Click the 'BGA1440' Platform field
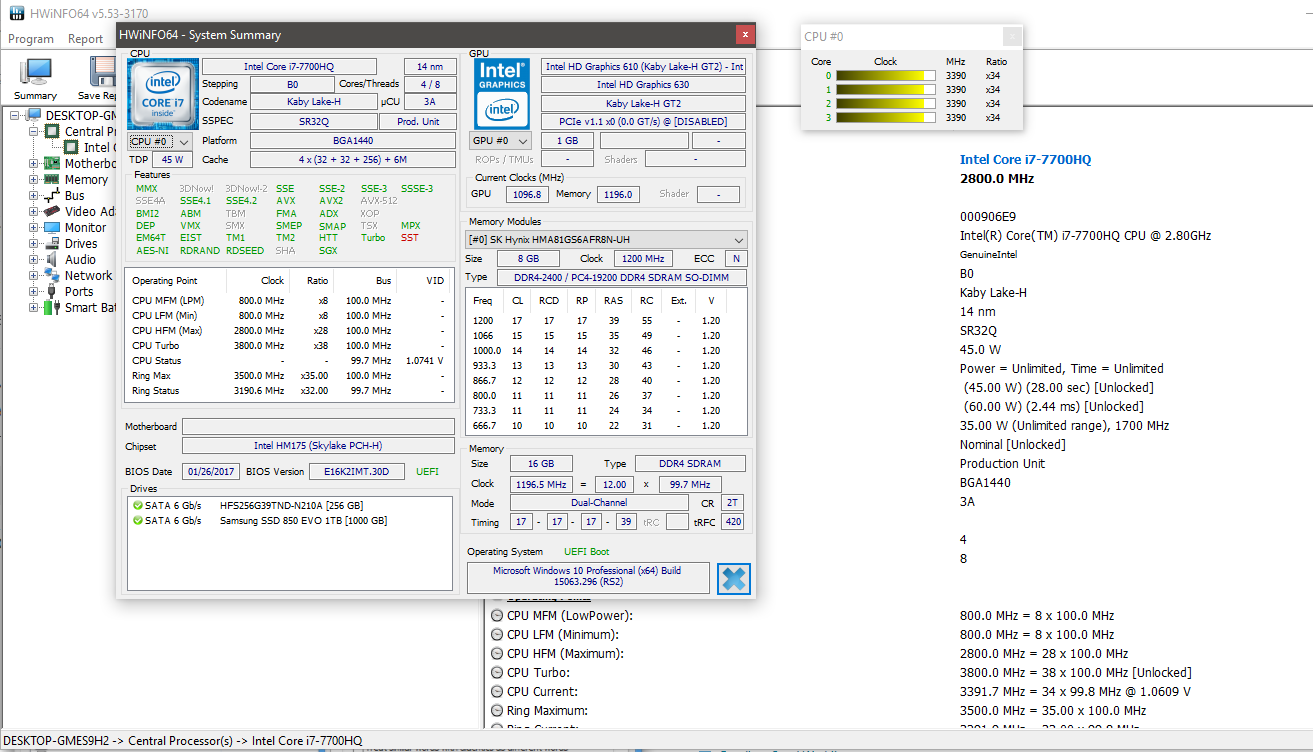 353,141
